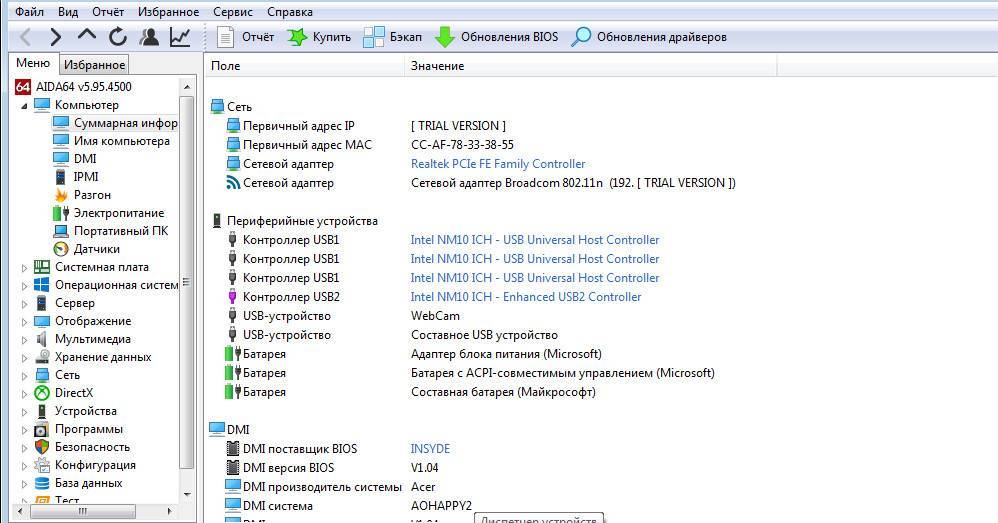Refresh the report with the Refresh icon
Image resolution: width=998 pixels, height=523 pixels.
coord(118,37)
